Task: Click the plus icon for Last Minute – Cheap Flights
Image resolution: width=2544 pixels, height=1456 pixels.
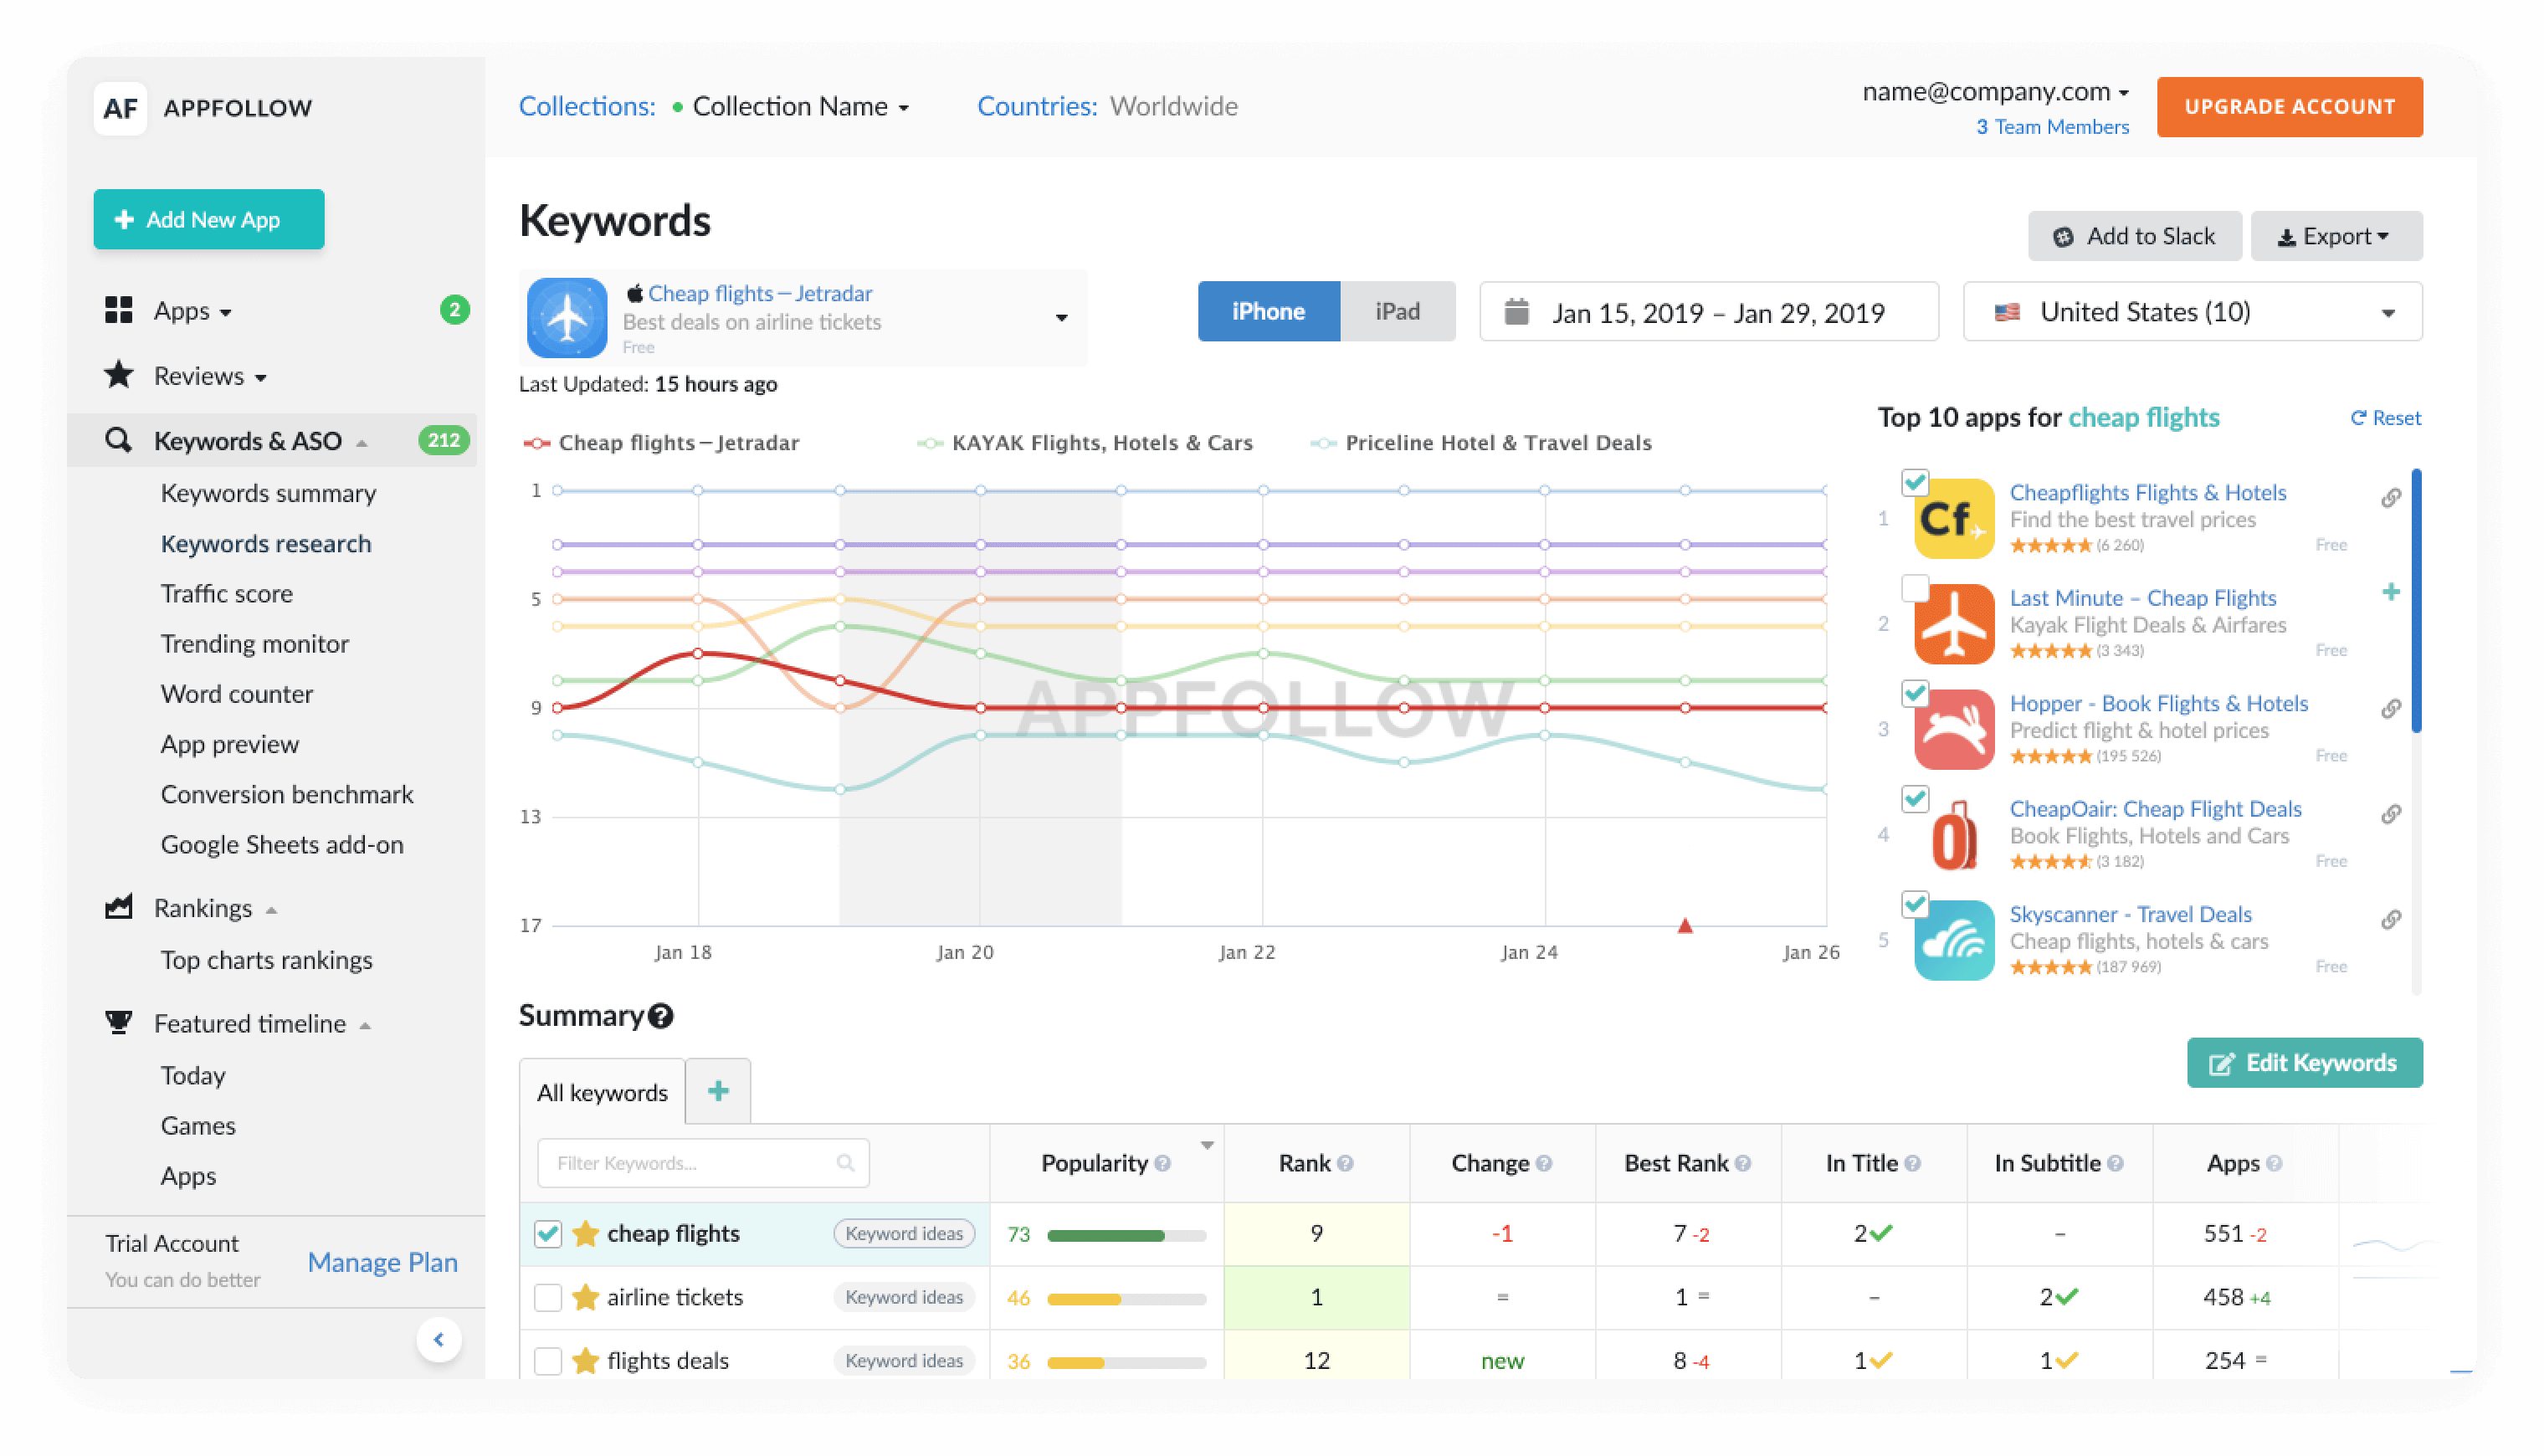Action: tap(2391, 592)
